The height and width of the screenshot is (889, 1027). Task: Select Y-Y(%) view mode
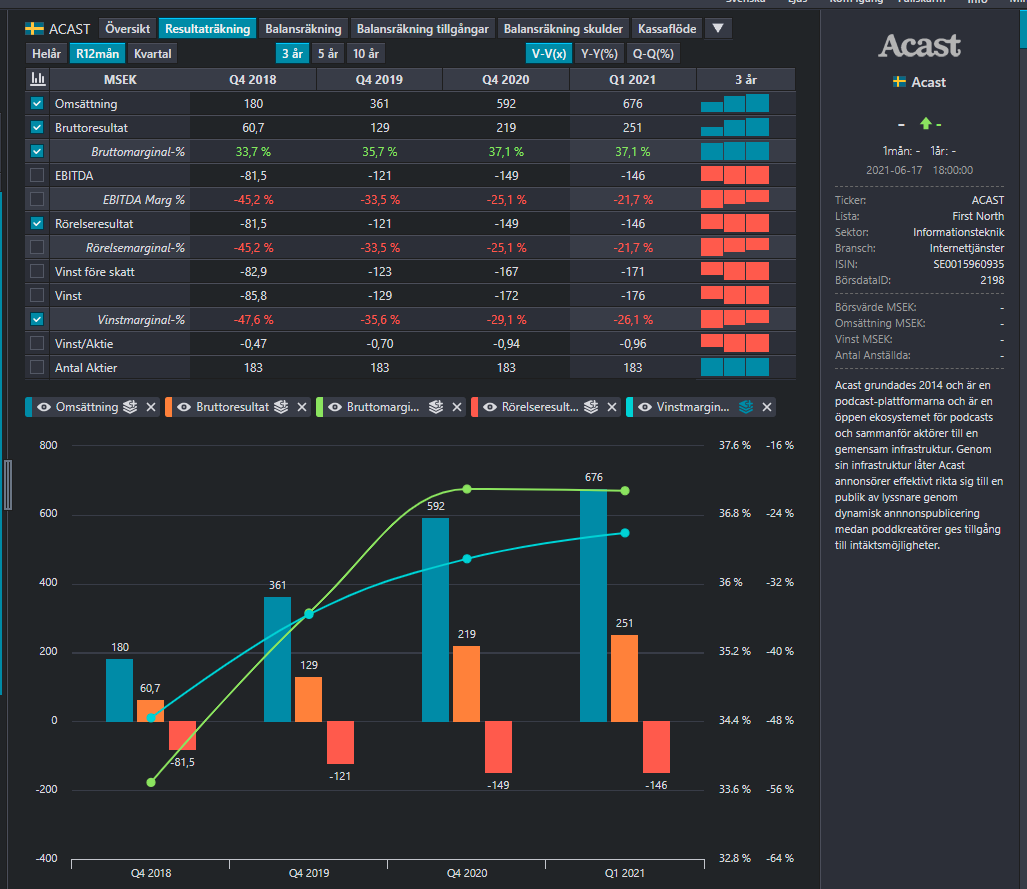[x=599, y=54]
